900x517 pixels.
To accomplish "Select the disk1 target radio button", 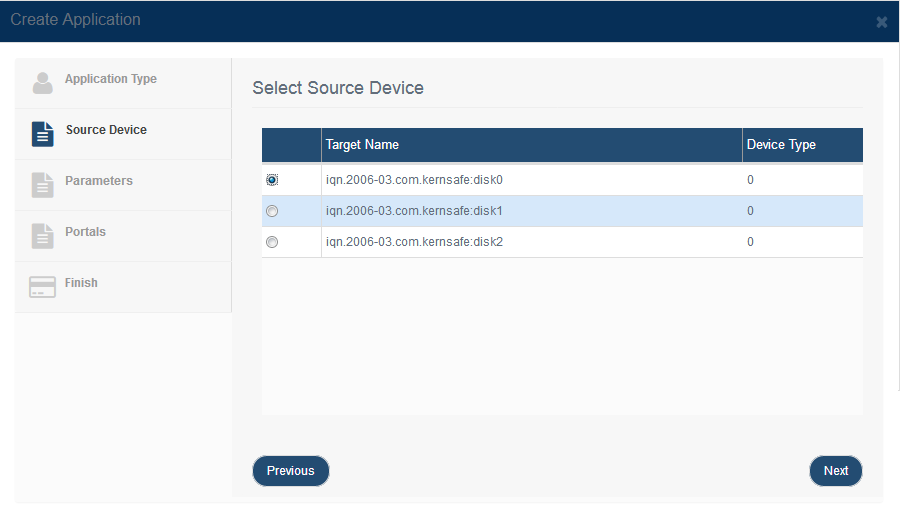I will [x=272, y=211].
